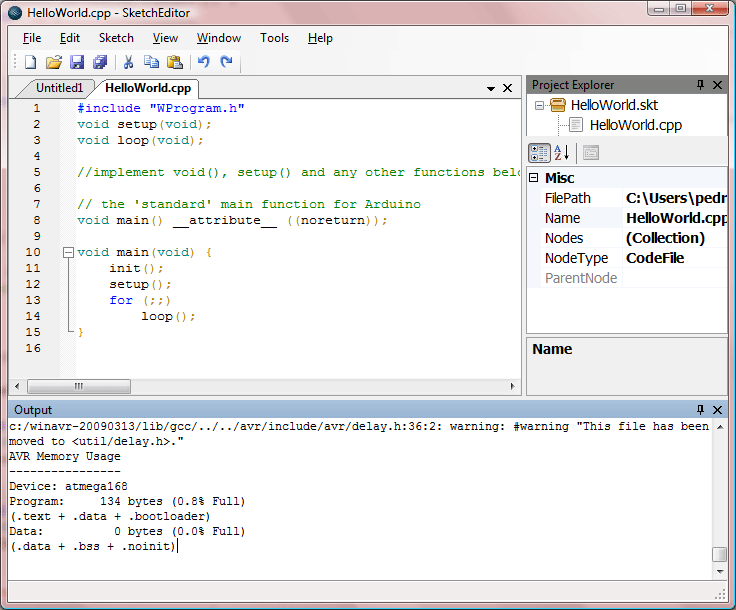
Task: Open the Sketch menu
Action: (x=116, y=38)
